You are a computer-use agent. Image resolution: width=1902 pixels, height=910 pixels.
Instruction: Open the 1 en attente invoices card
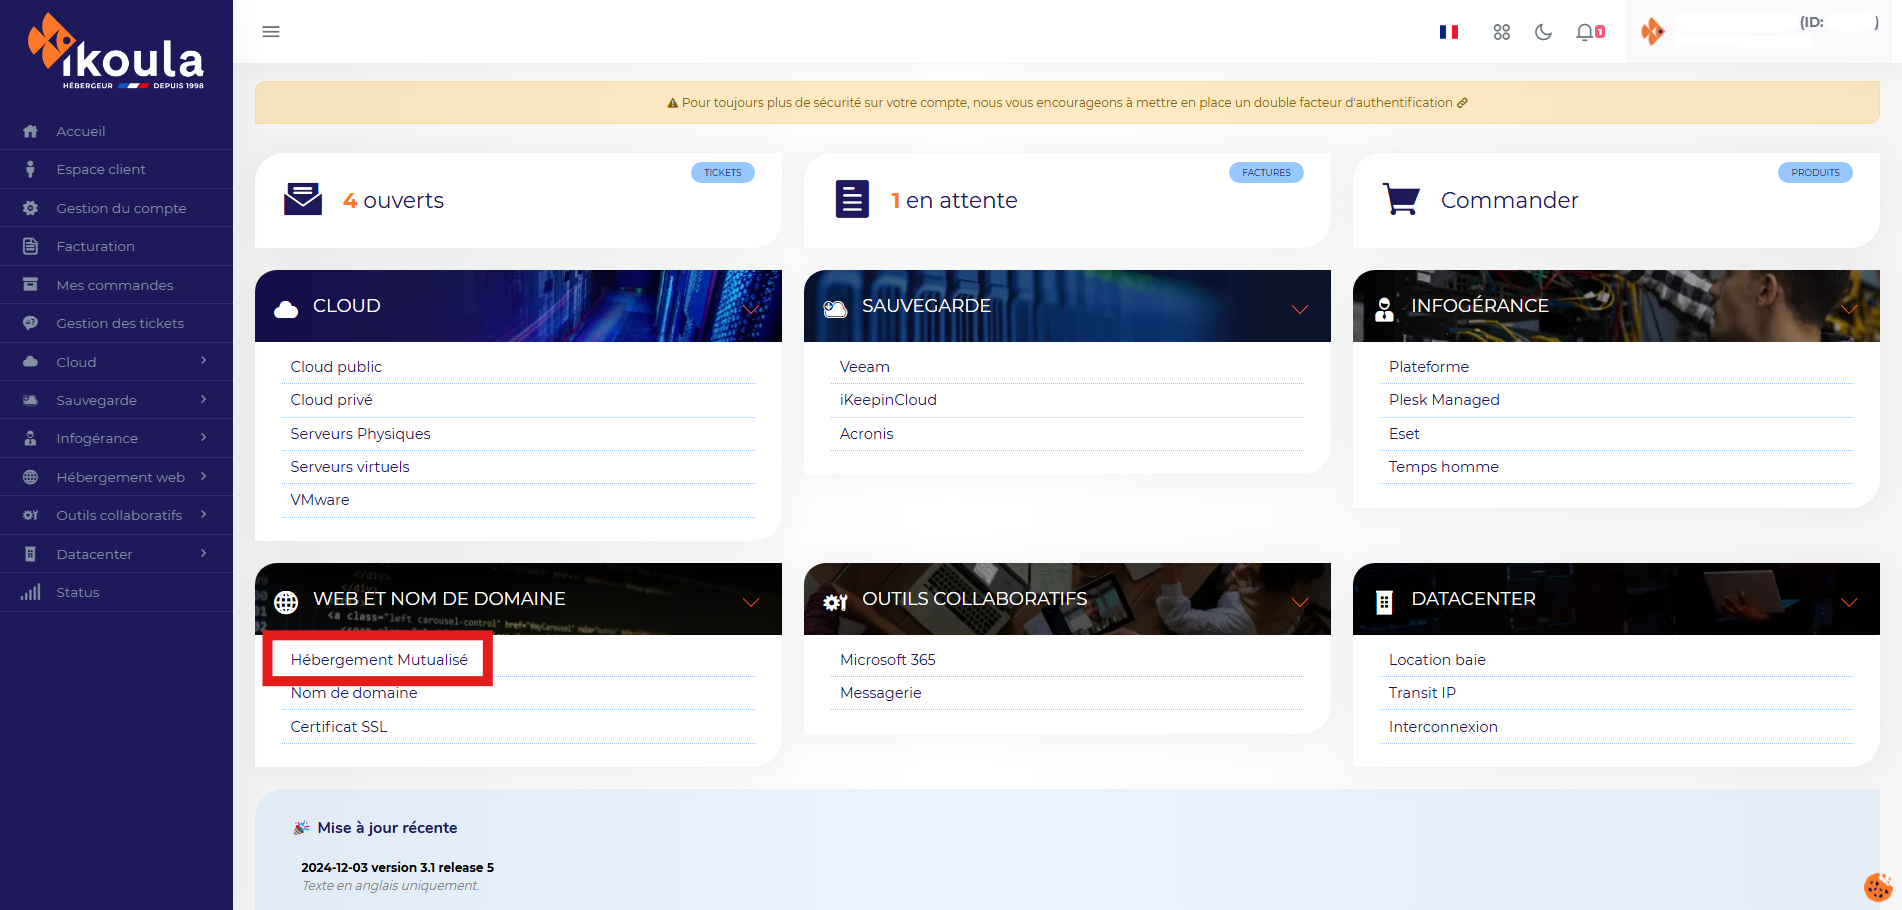coord(1067,200)
